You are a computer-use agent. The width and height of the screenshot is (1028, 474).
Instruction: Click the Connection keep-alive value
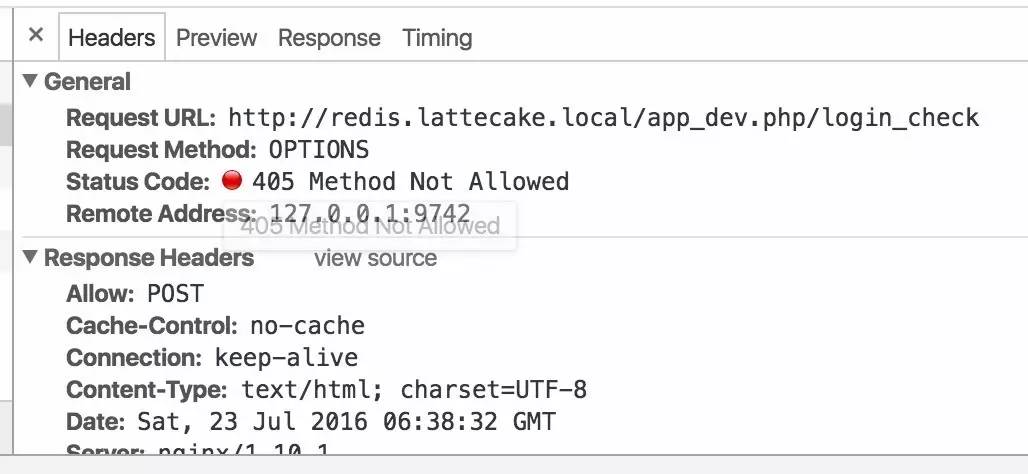(x=287, y=358)
